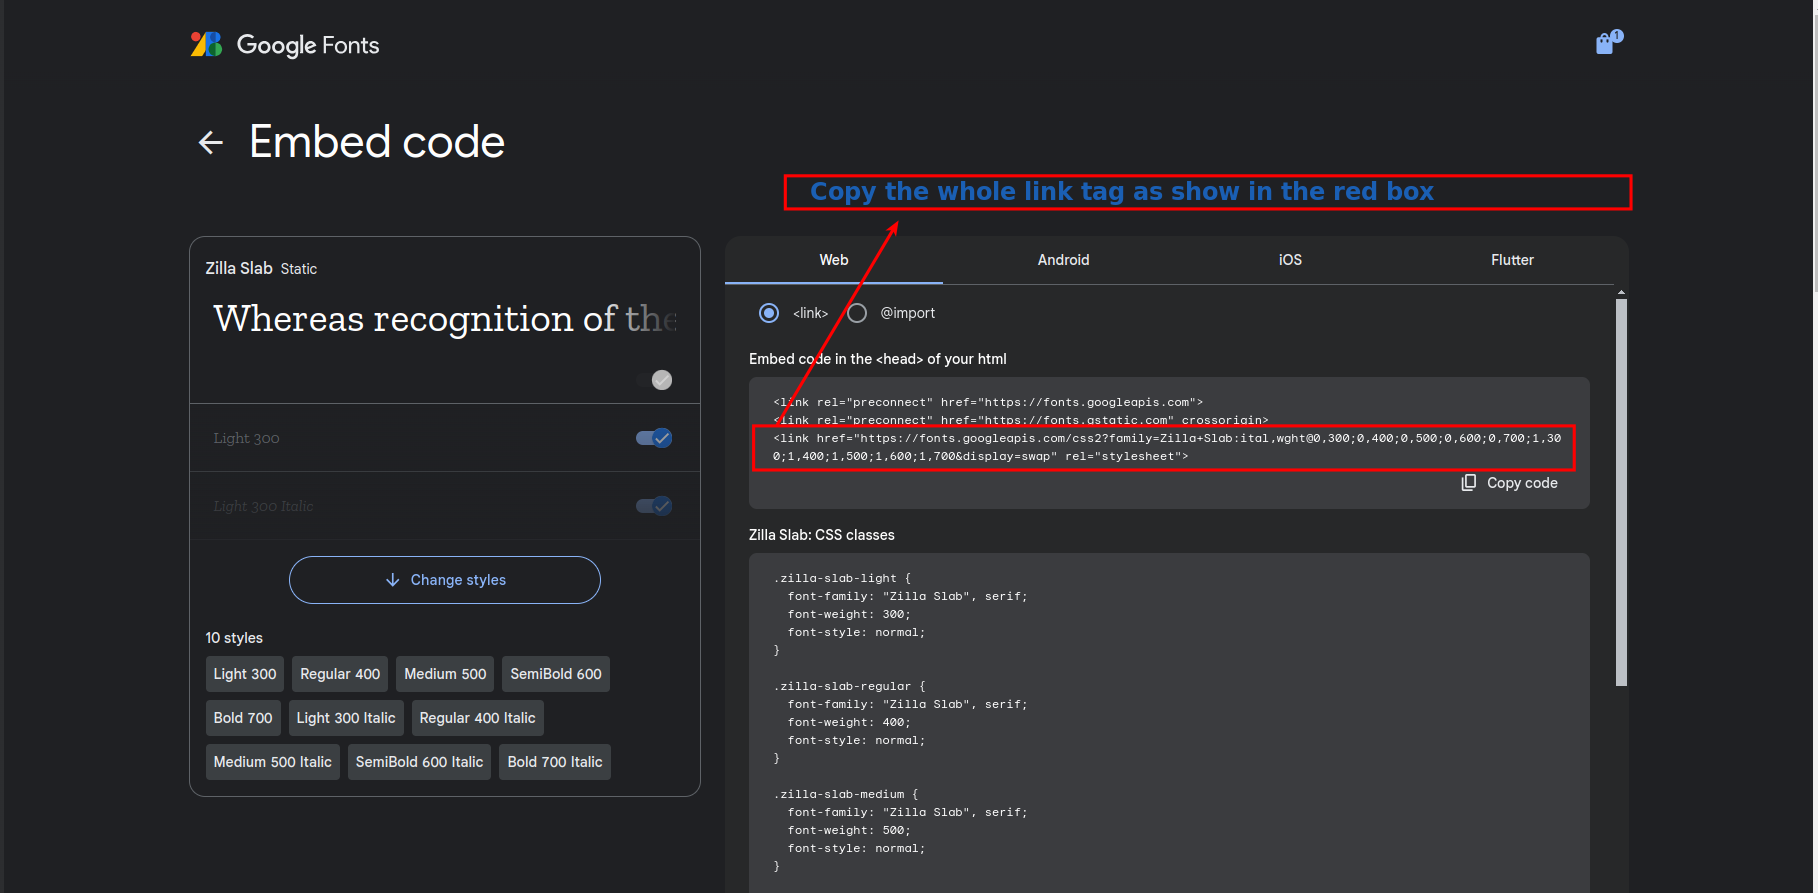The height and width of the screenshot is (893, 1818).
Task: Toggle the Light 300 Italic switch
Action: click(654, 506)
